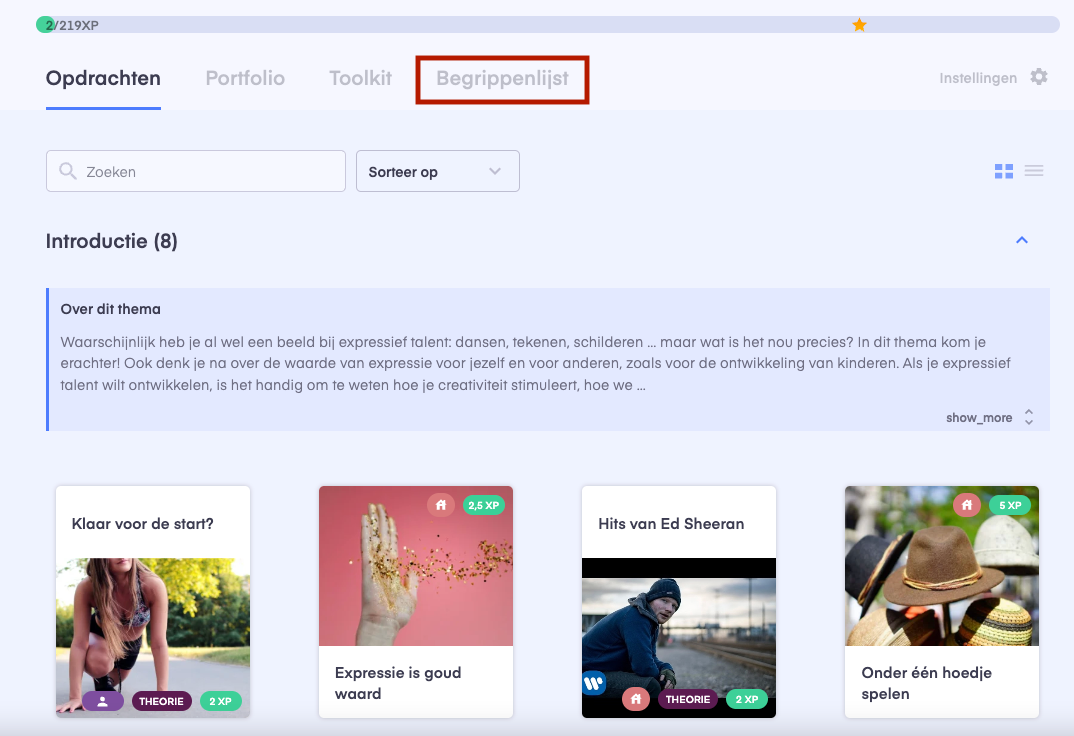The width and height of the screenshot is (1074, 736).
Task: Click THEORIE badge on Klaar voor de start card
Action: [161, 701]
